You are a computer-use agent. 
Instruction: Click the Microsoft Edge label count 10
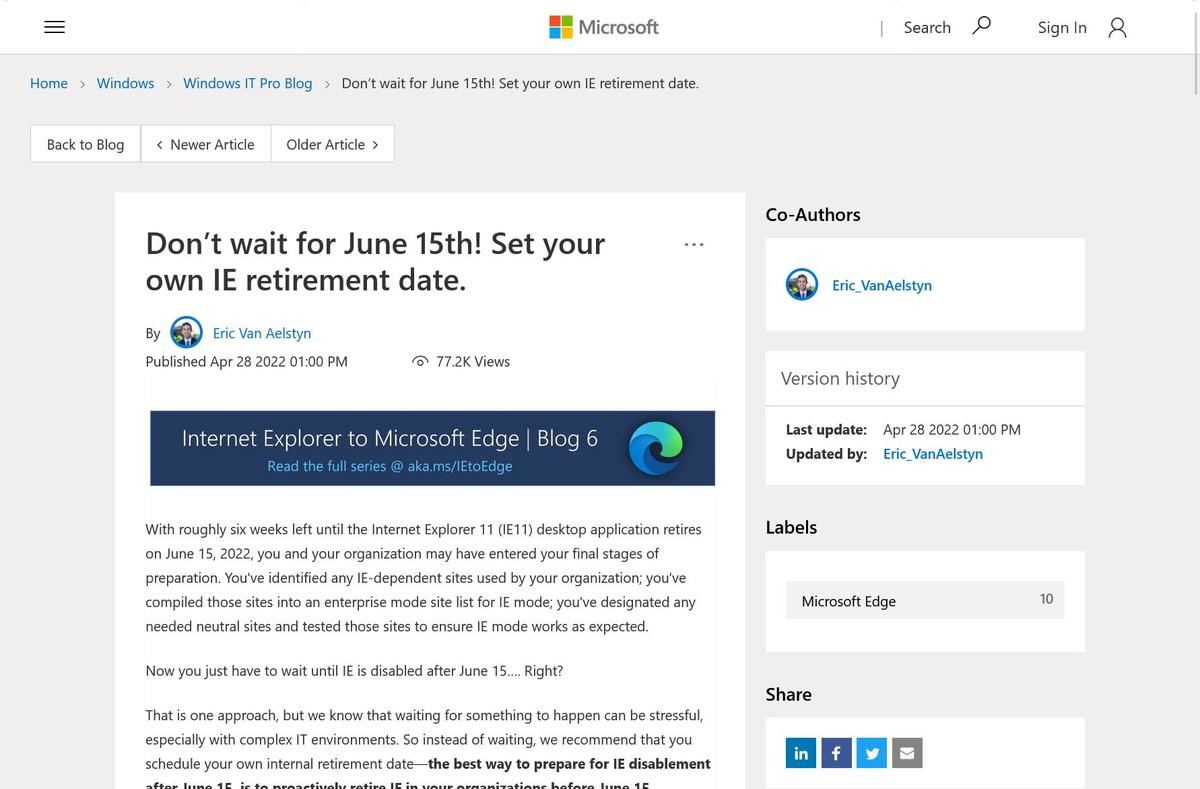1046,599
